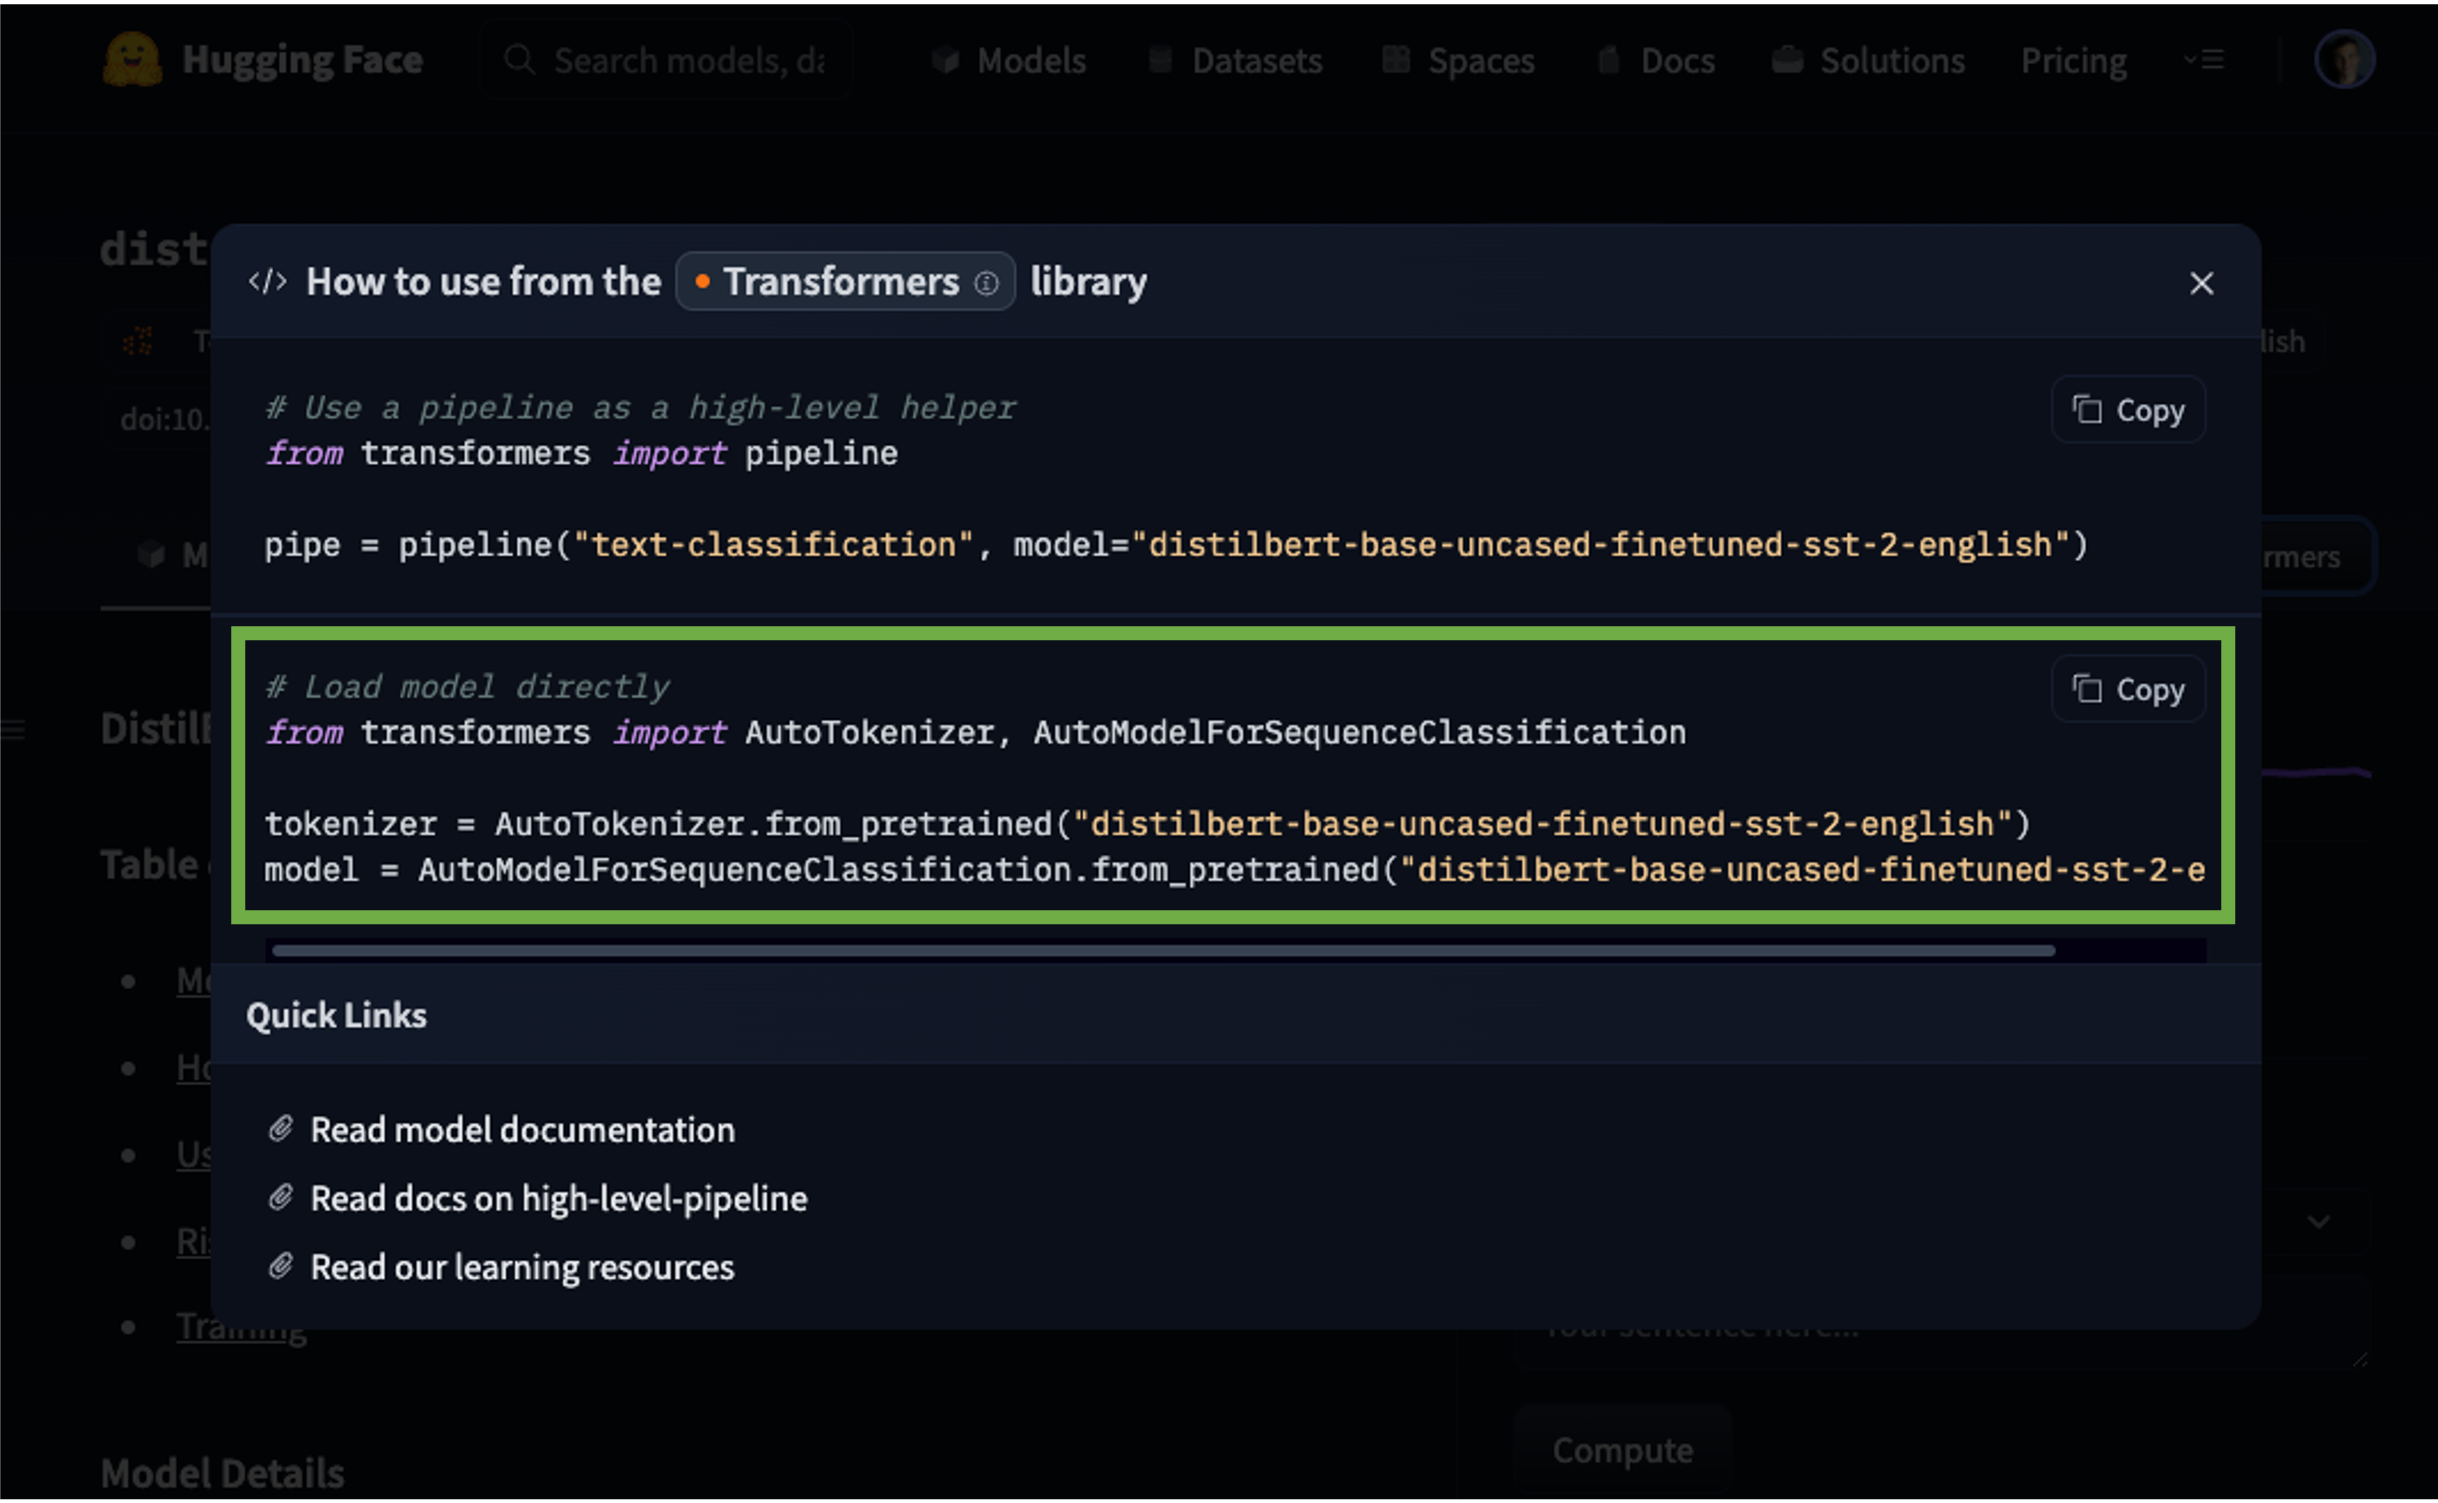Click the 'text-classification' string in code
The height and width of the screenshot is (1503, 2438).
(772, 545)
